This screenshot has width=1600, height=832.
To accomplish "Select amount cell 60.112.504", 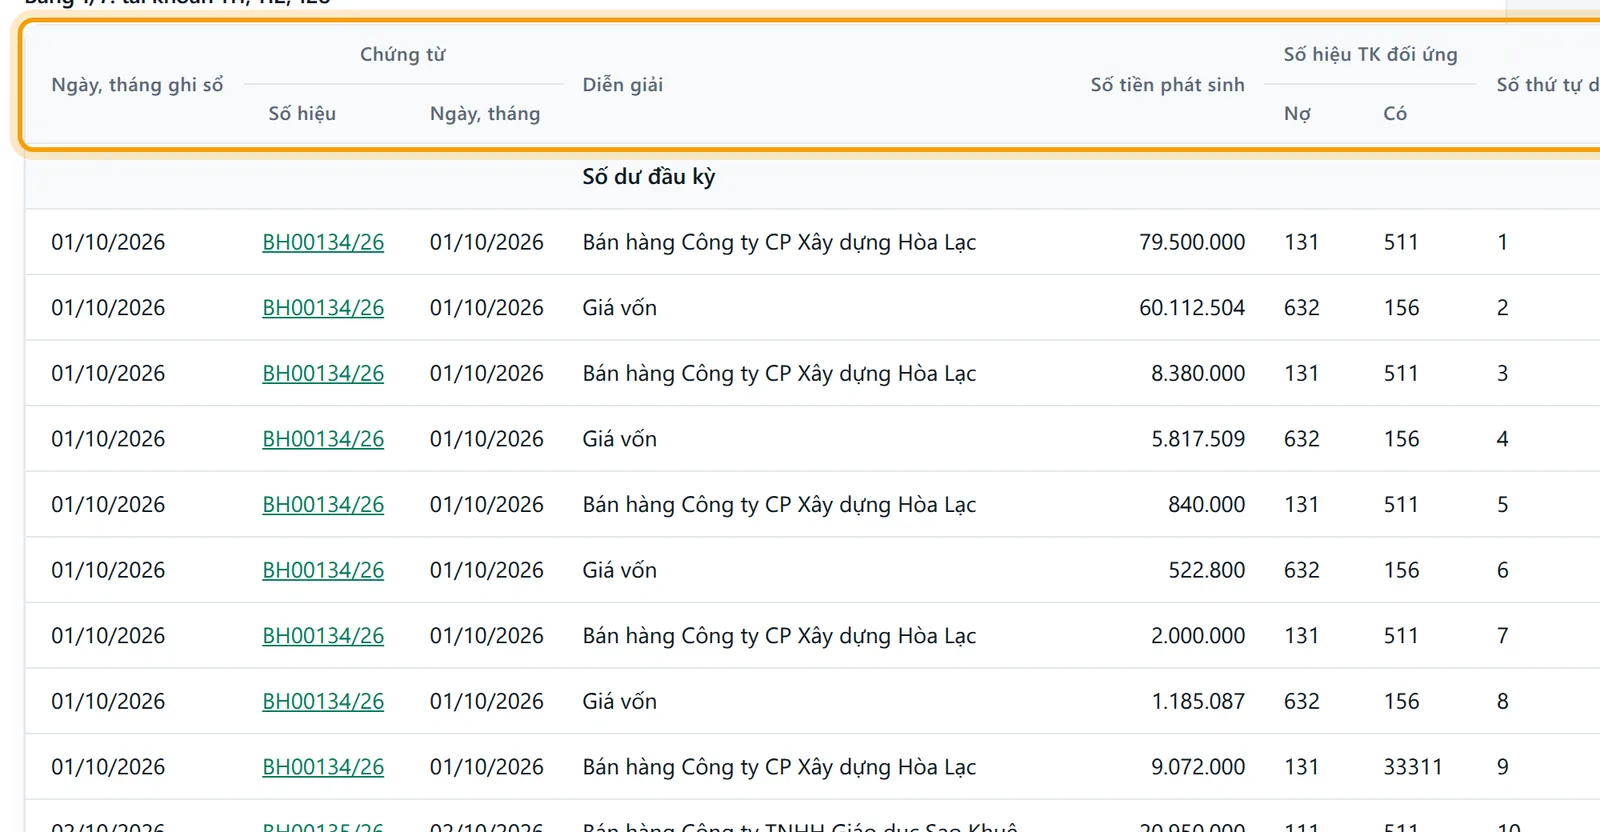I will pyautogui.click(x=1192, y=308).
